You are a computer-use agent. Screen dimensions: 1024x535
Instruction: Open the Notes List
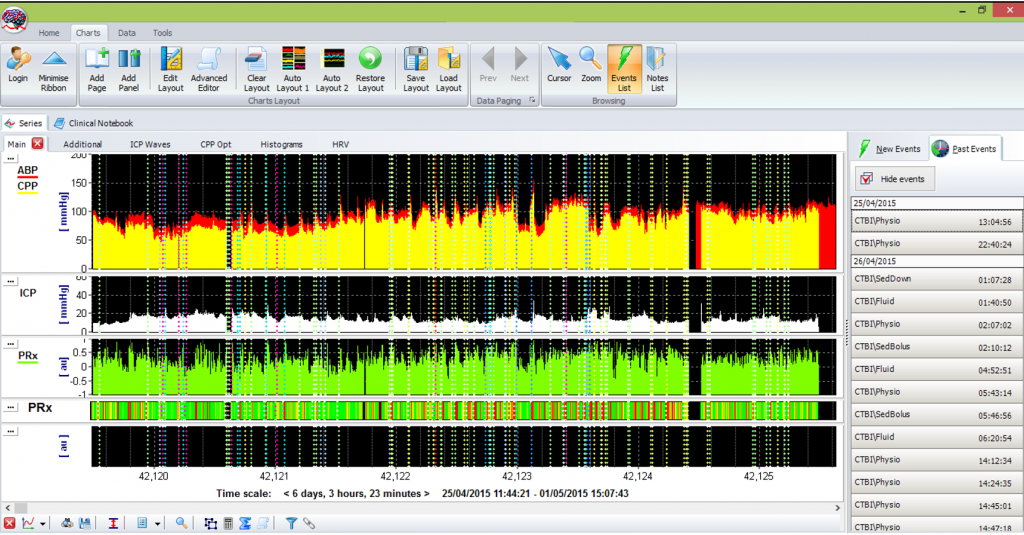coord(657,69)
